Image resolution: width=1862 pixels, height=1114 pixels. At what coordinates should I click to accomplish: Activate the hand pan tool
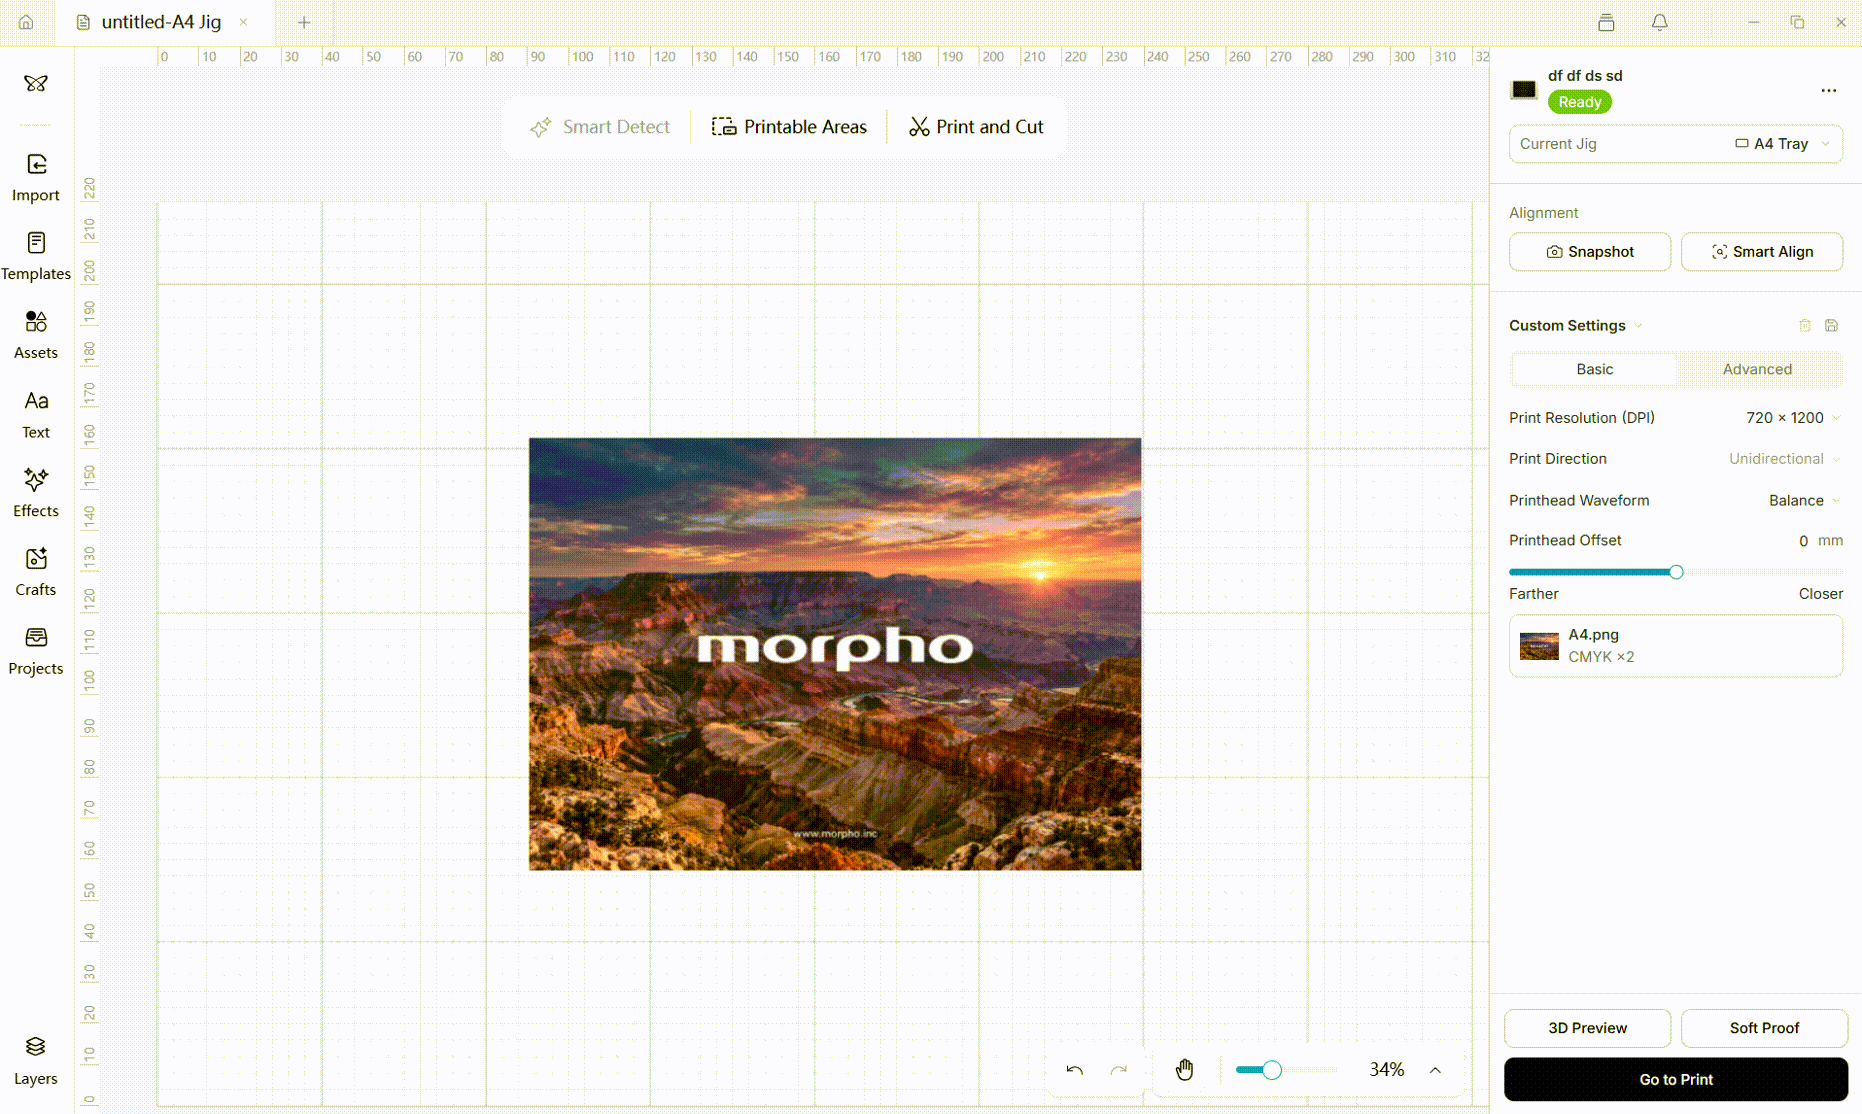click(1185, 1070)
